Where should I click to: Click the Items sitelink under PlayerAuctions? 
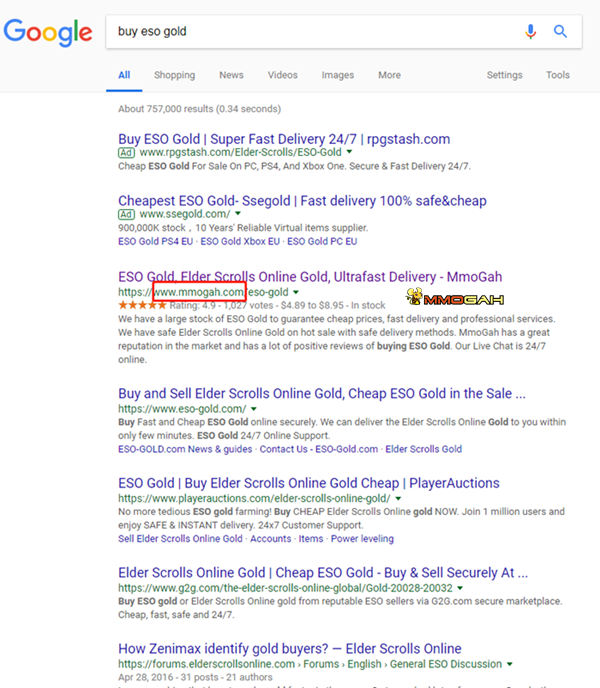[x=311, y=539]
